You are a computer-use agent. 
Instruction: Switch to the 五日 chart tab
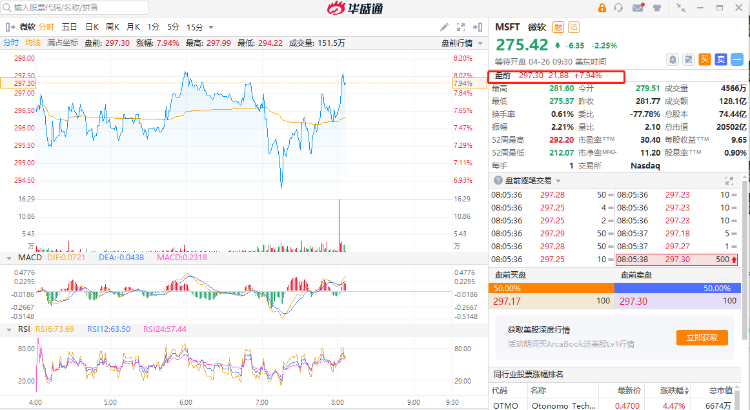69,27
